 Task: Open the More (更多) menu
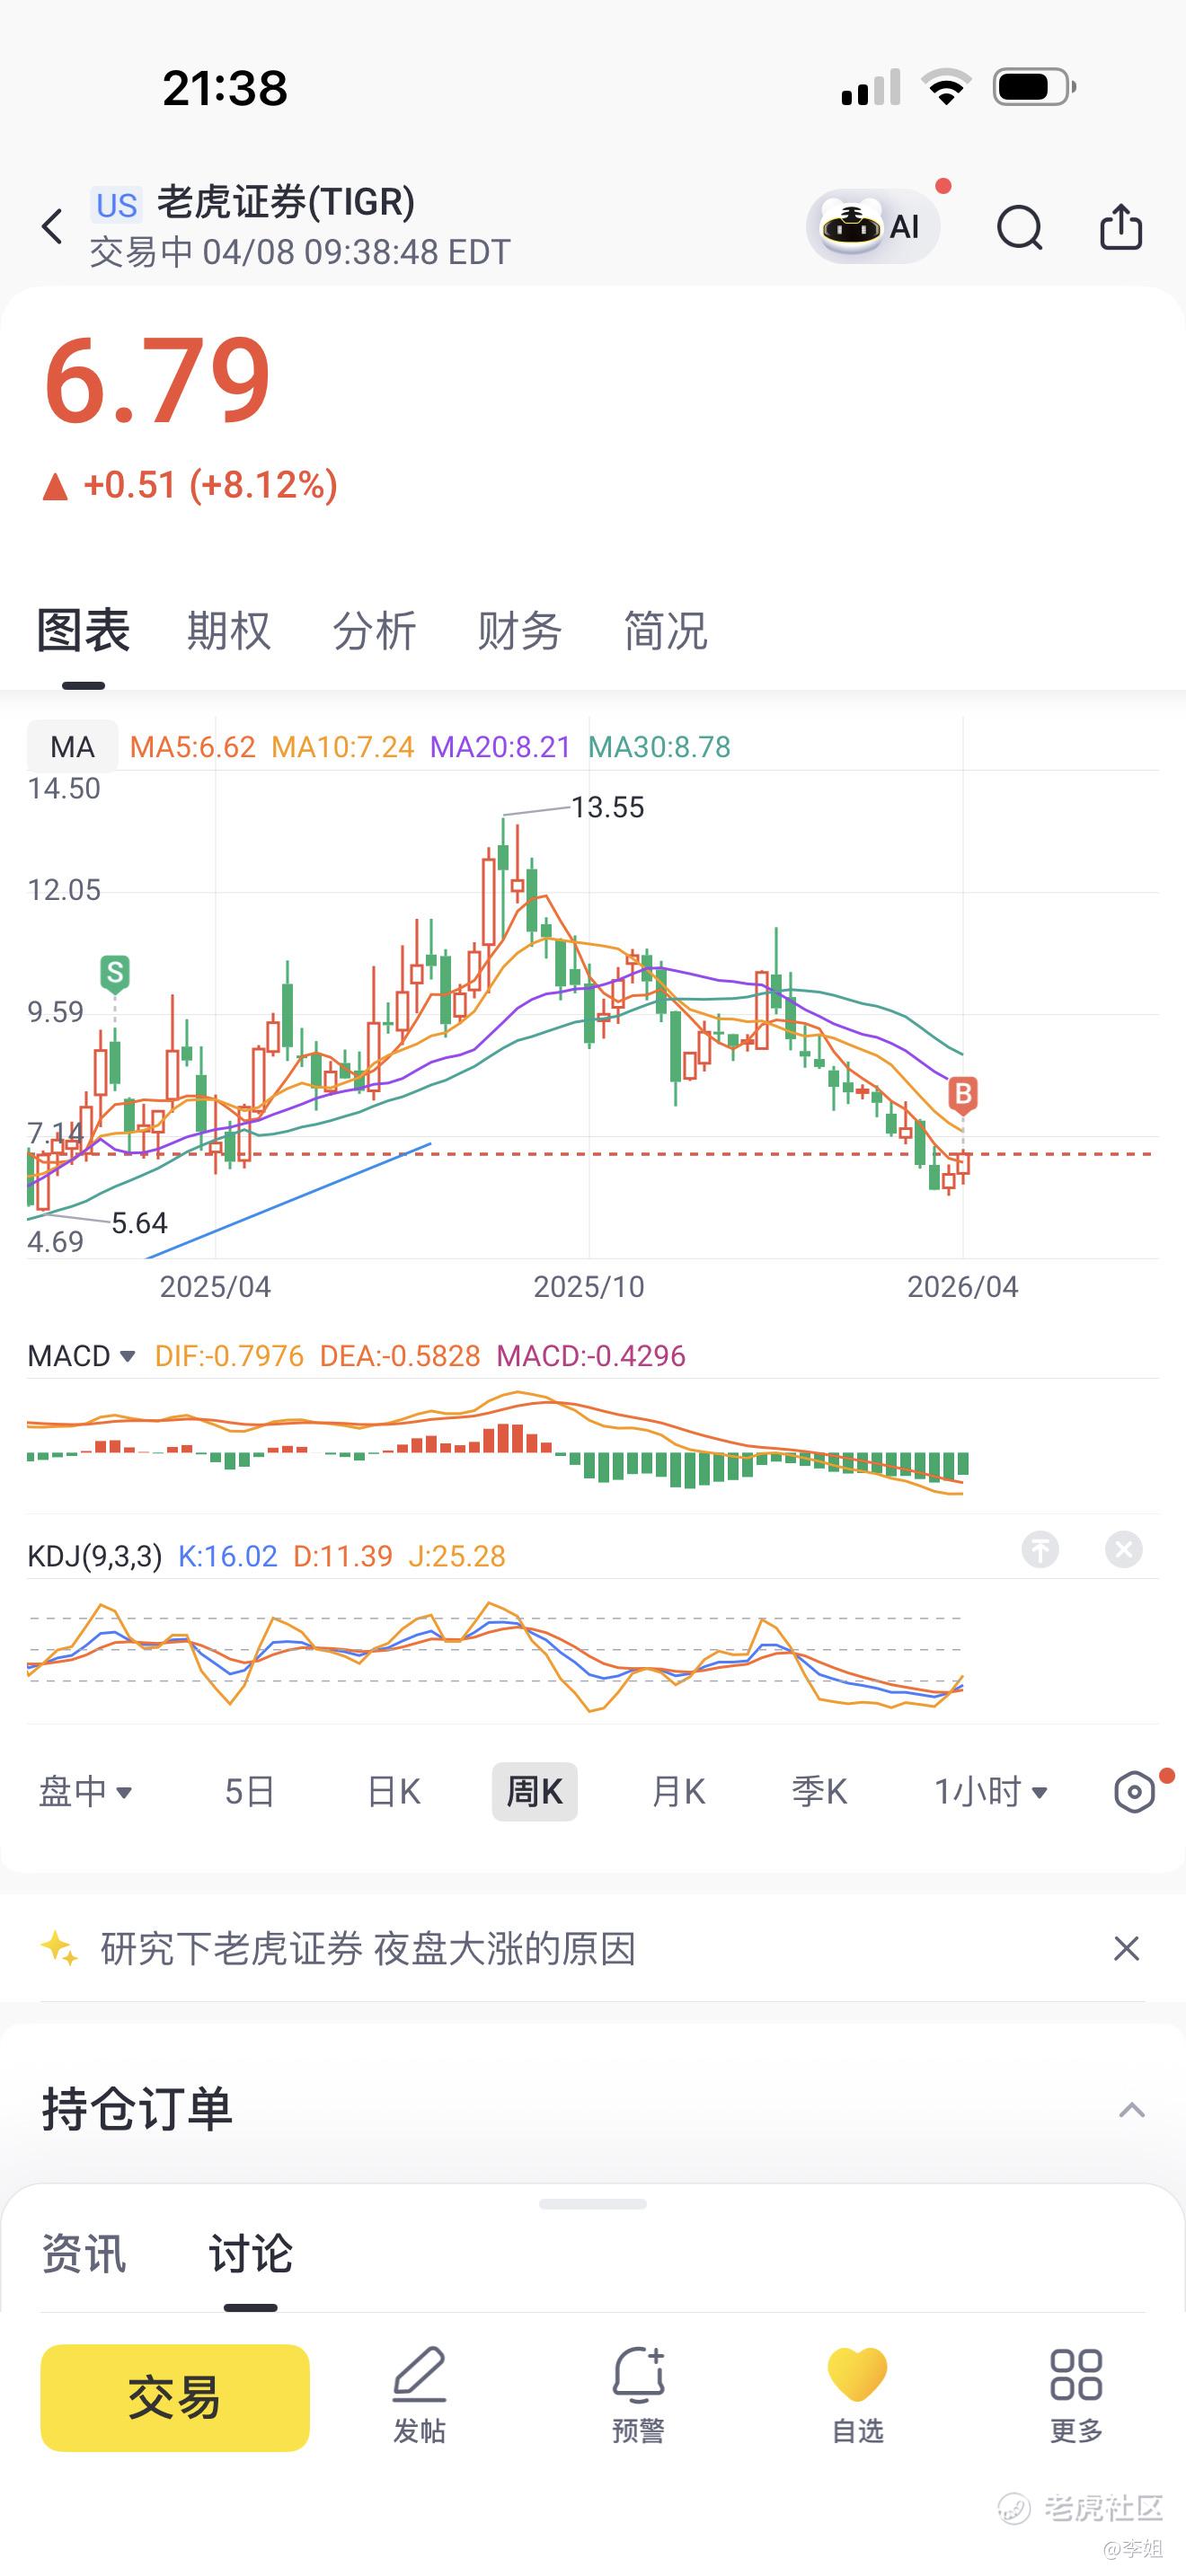(x=1076, y=2396)
